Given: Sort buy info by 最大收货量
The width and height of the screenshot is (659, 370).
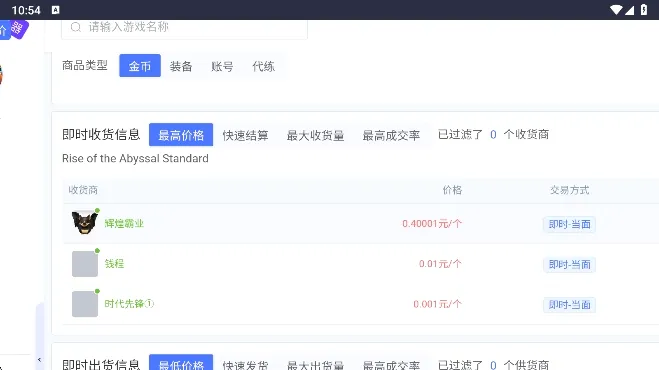Looking at the screenshot, I should (316, 135).
